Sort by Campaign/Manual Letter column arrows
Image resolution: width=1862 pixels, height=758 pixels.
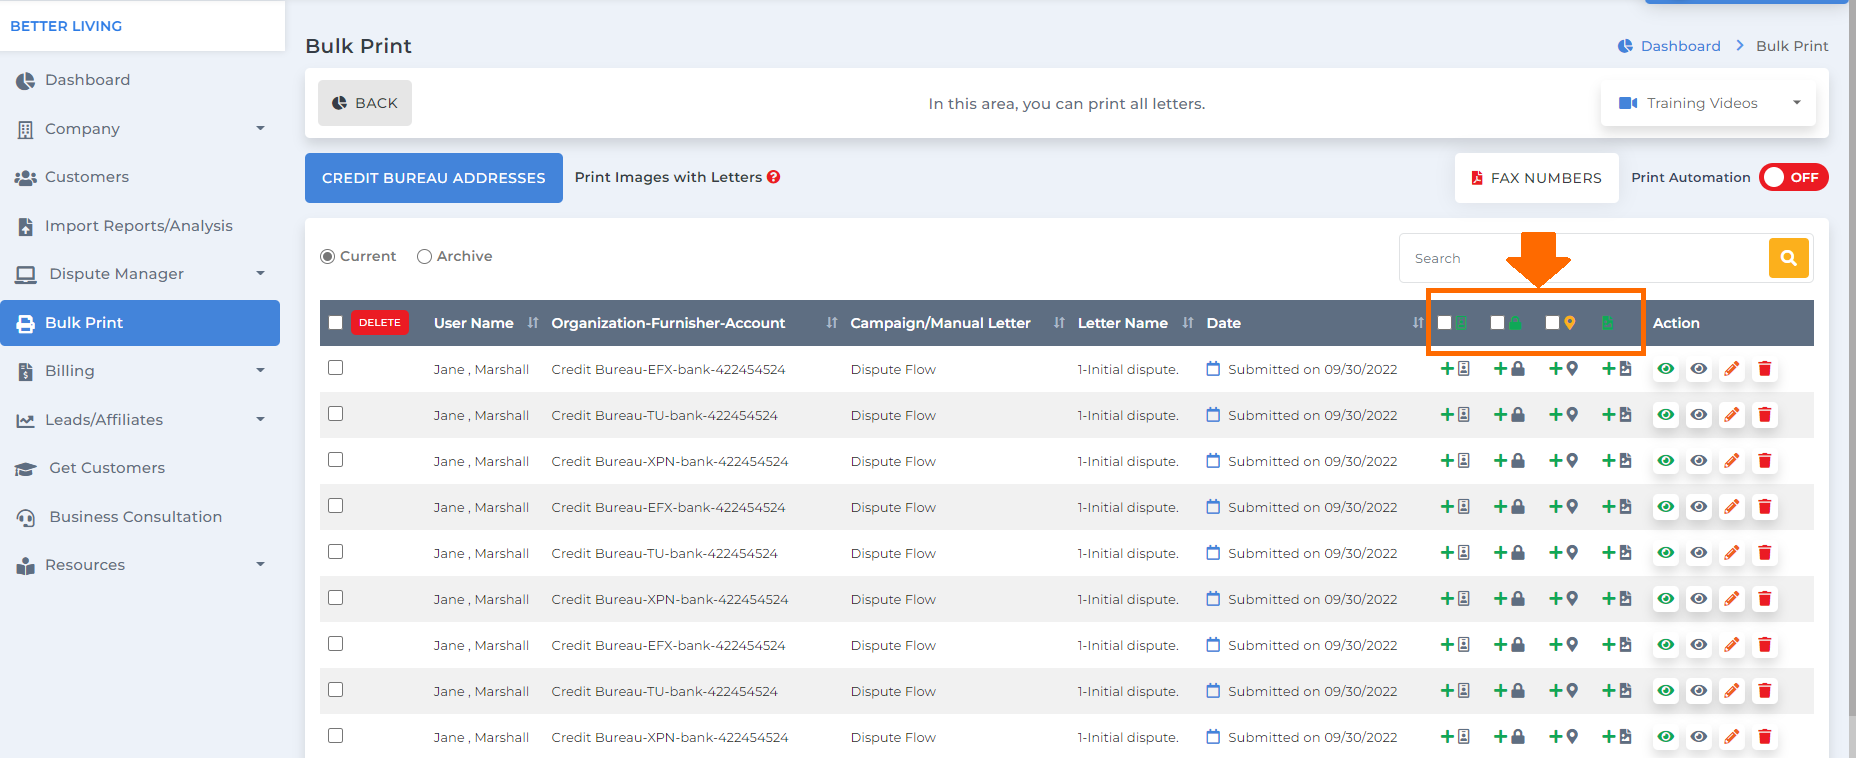[1059, 323]
